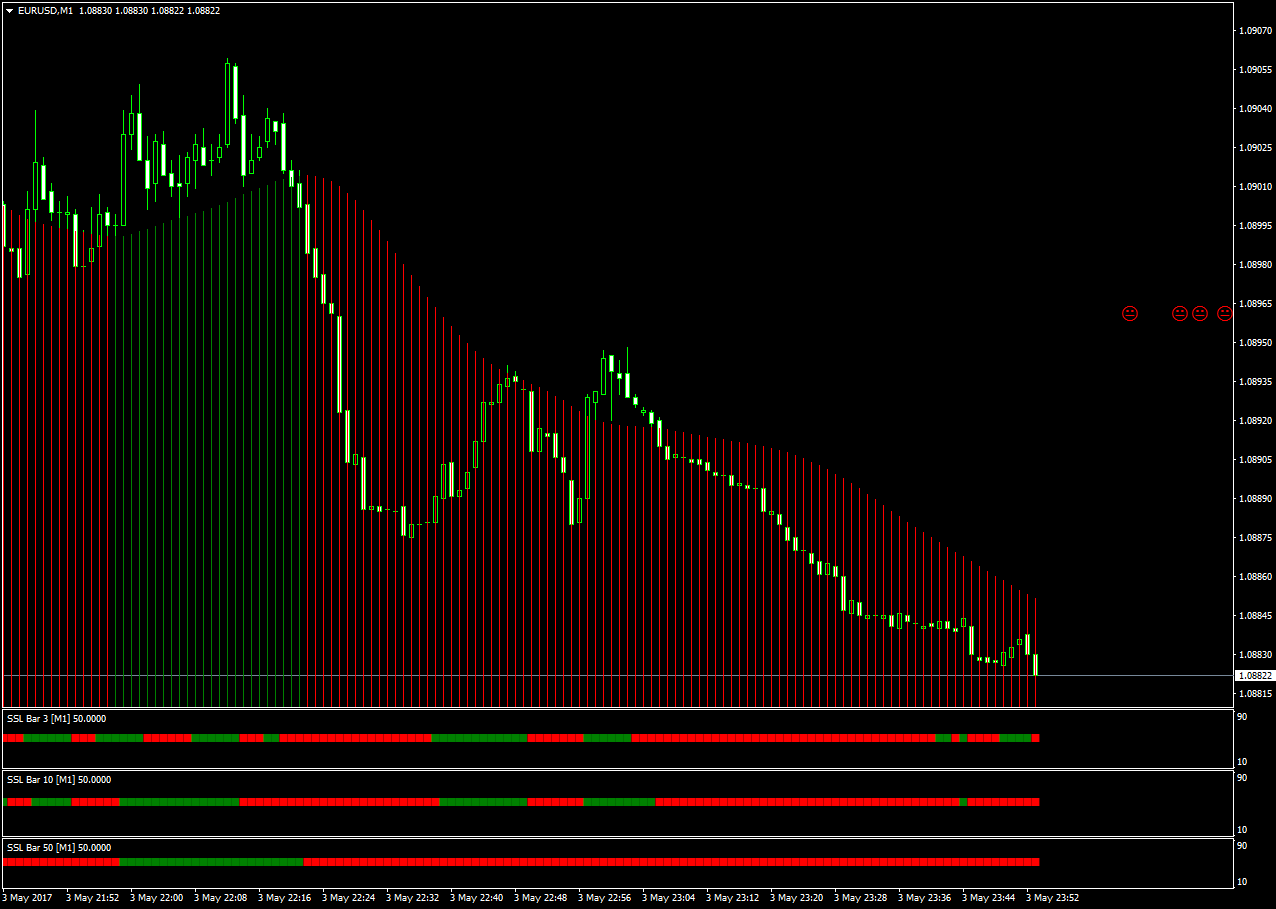Viewport: 1276px width, 909px height.
Task: Click the 3 May 22:16 time label
Action: (285, 898)
